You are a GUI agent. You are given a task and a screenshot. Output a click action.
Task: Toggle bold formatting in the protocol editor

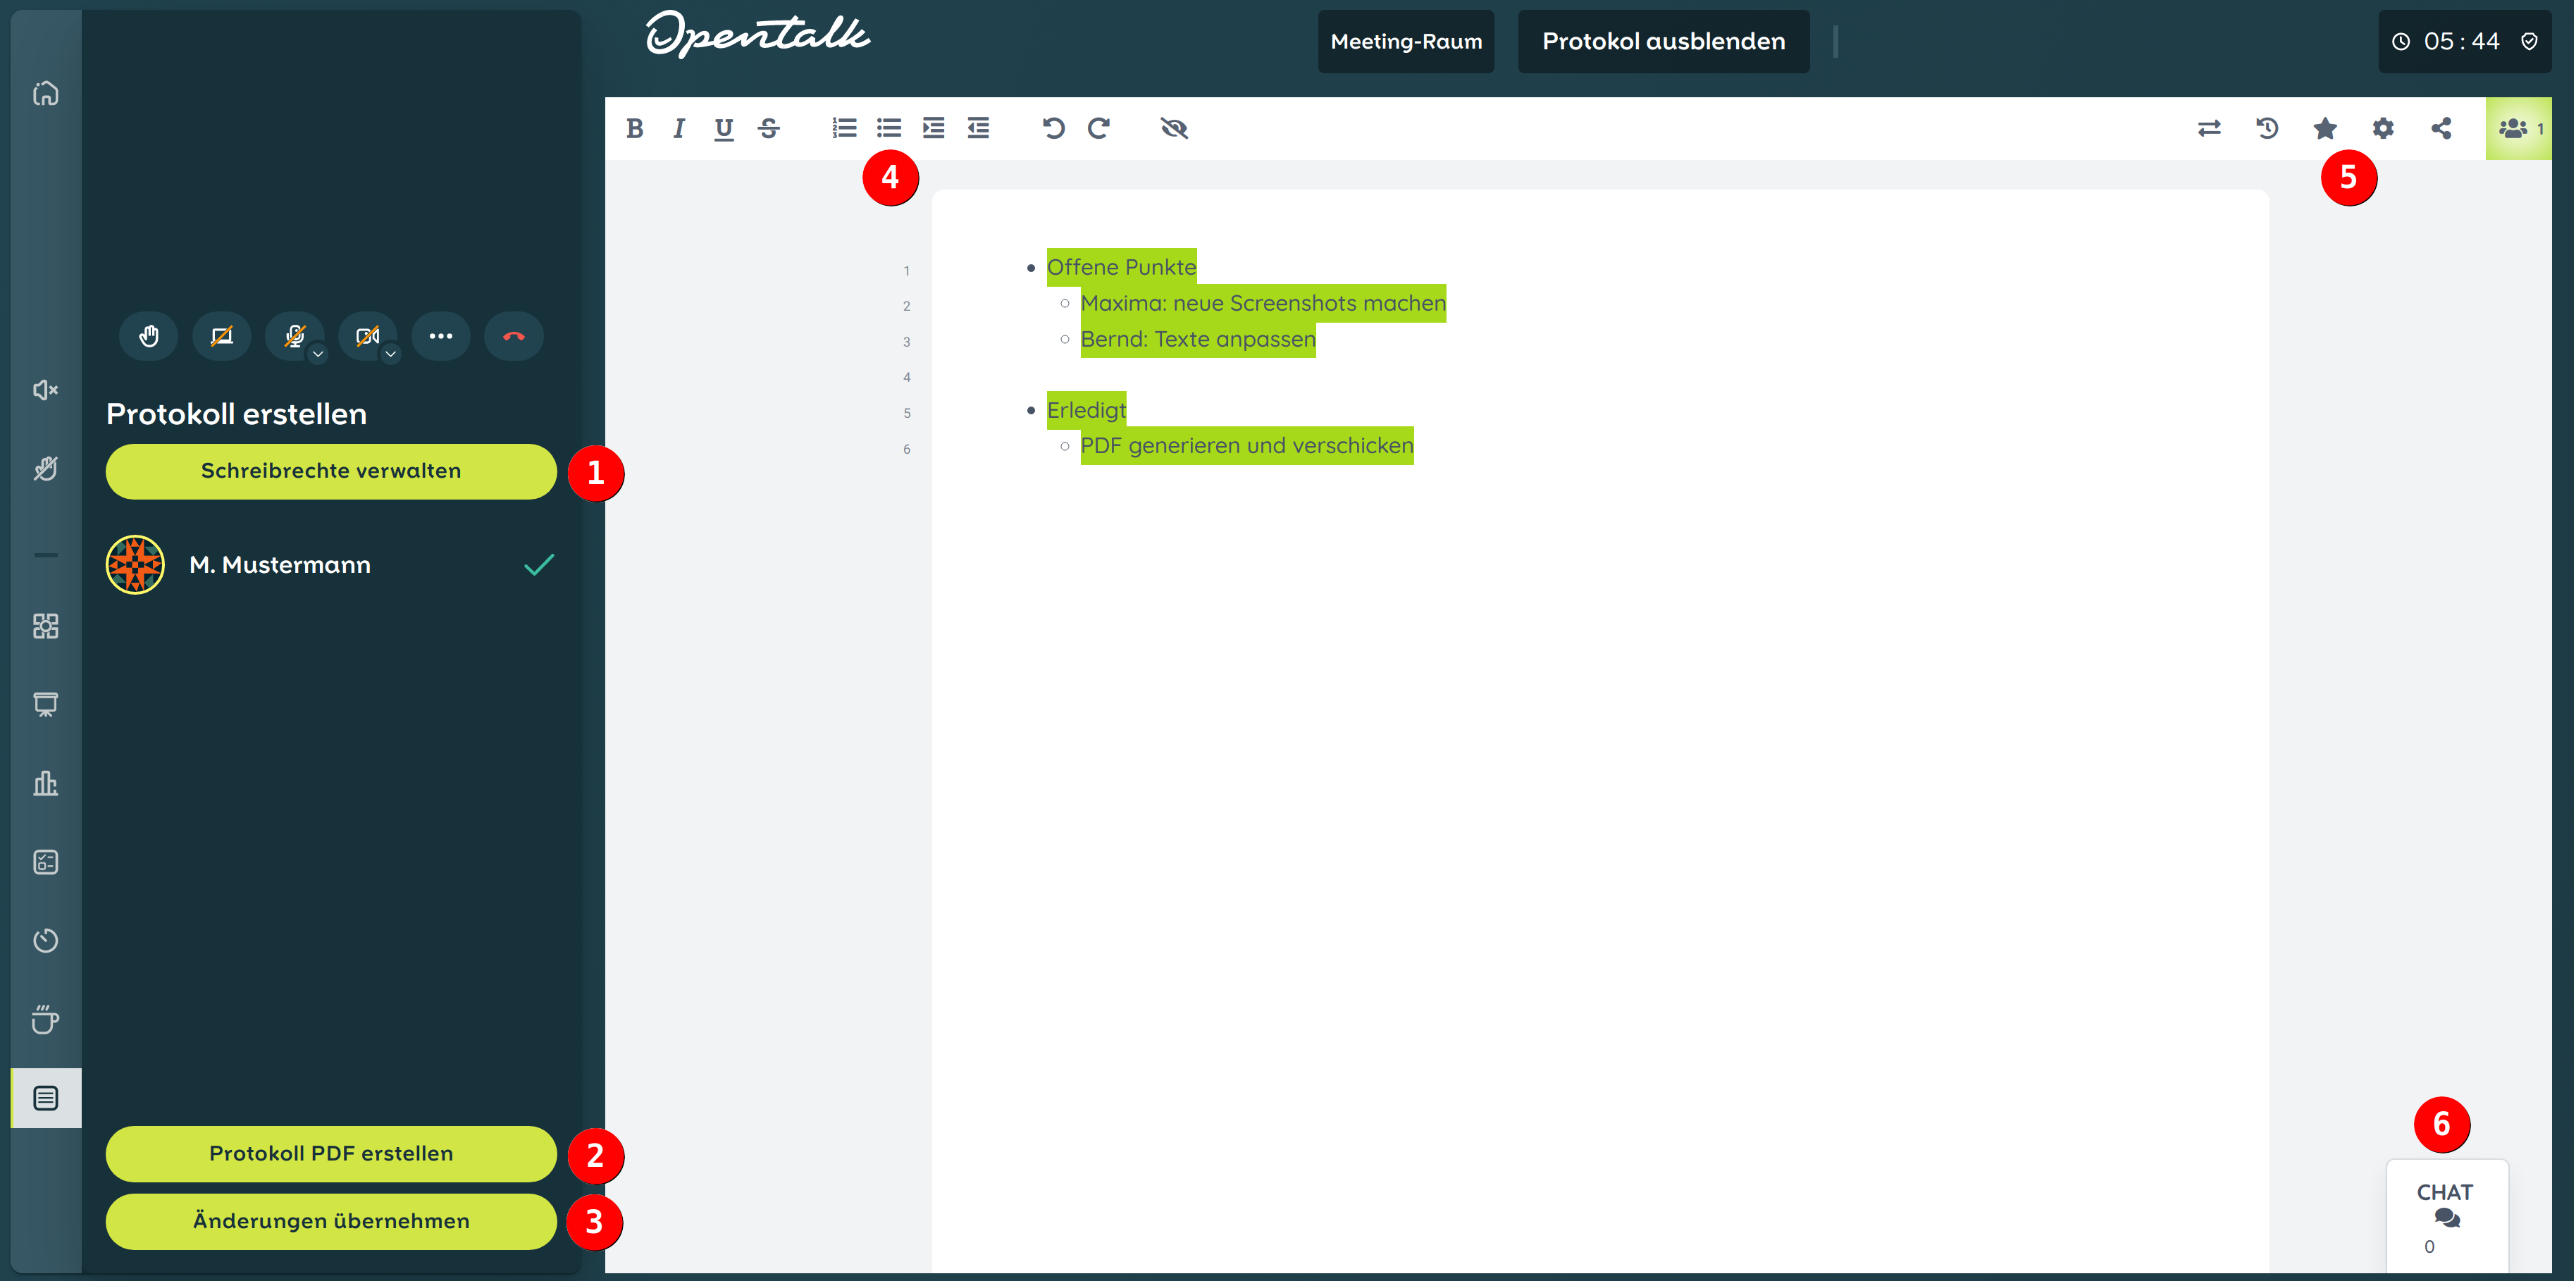(x=634, y=128)
